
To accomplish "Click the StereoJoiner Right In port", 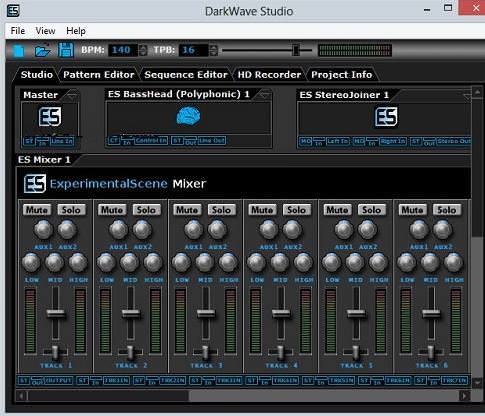I will click(x=393, y=141).
